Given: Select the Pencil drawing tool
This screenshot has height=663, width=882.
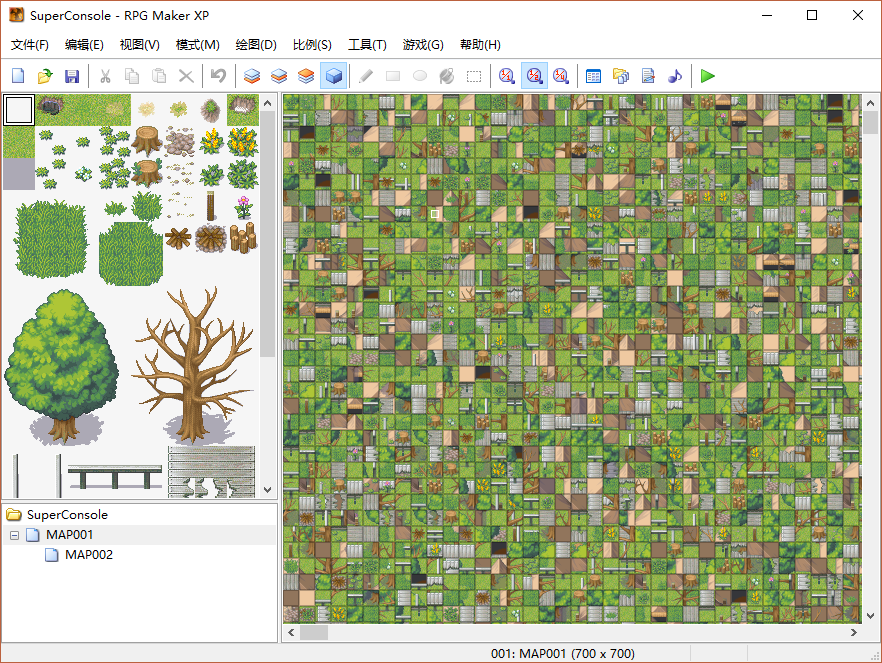Looking at the screenshot, I should (x=366, y=76).
